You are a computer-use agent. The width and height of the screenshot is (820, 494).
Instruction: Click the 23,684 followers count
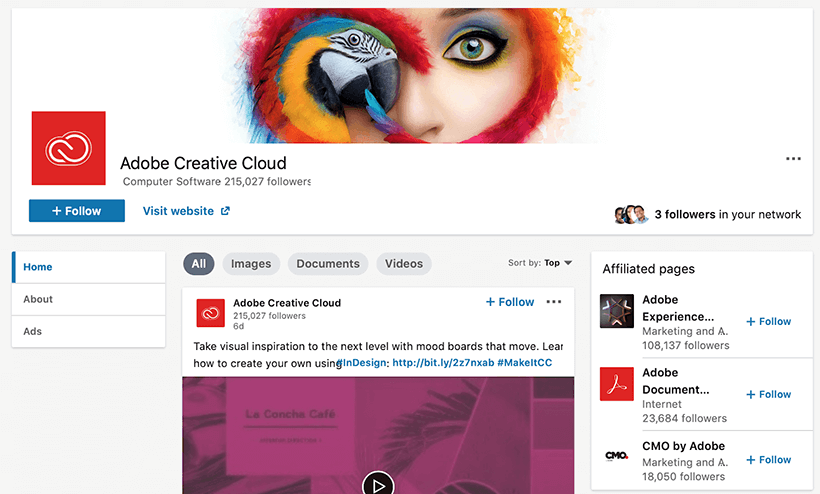[685, 418]
